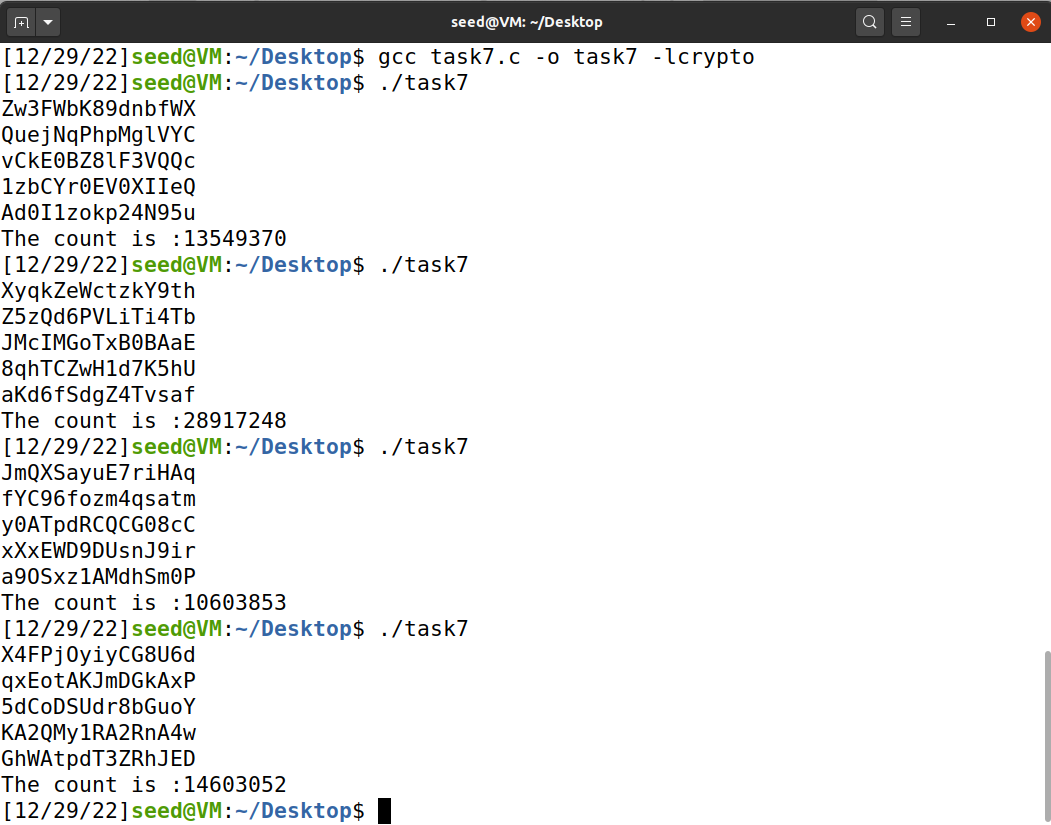Image resolution: width=1051 pixels, height=825 pixels.
Task: Select output line Ad0I1zokp24N95u
Action: [99, 213]
